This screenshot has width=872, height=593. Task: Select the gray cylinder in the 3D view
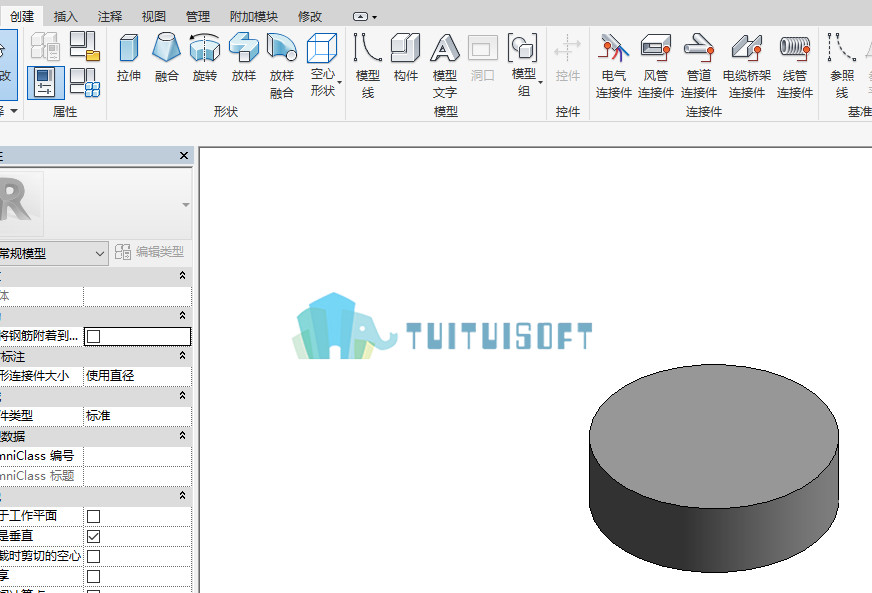(x=714, y=468)
